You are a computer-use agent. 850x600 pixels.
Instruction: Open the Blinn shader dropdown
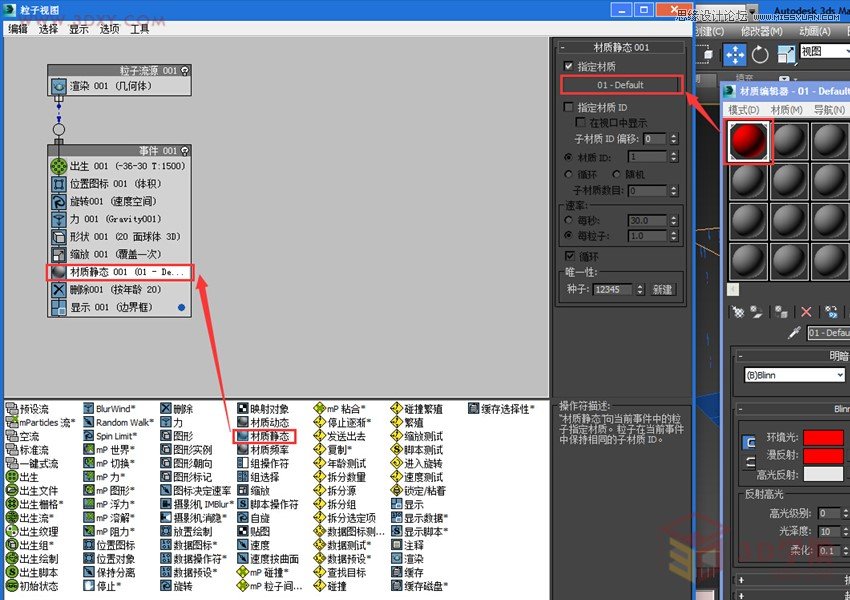[x=795, y=376]
